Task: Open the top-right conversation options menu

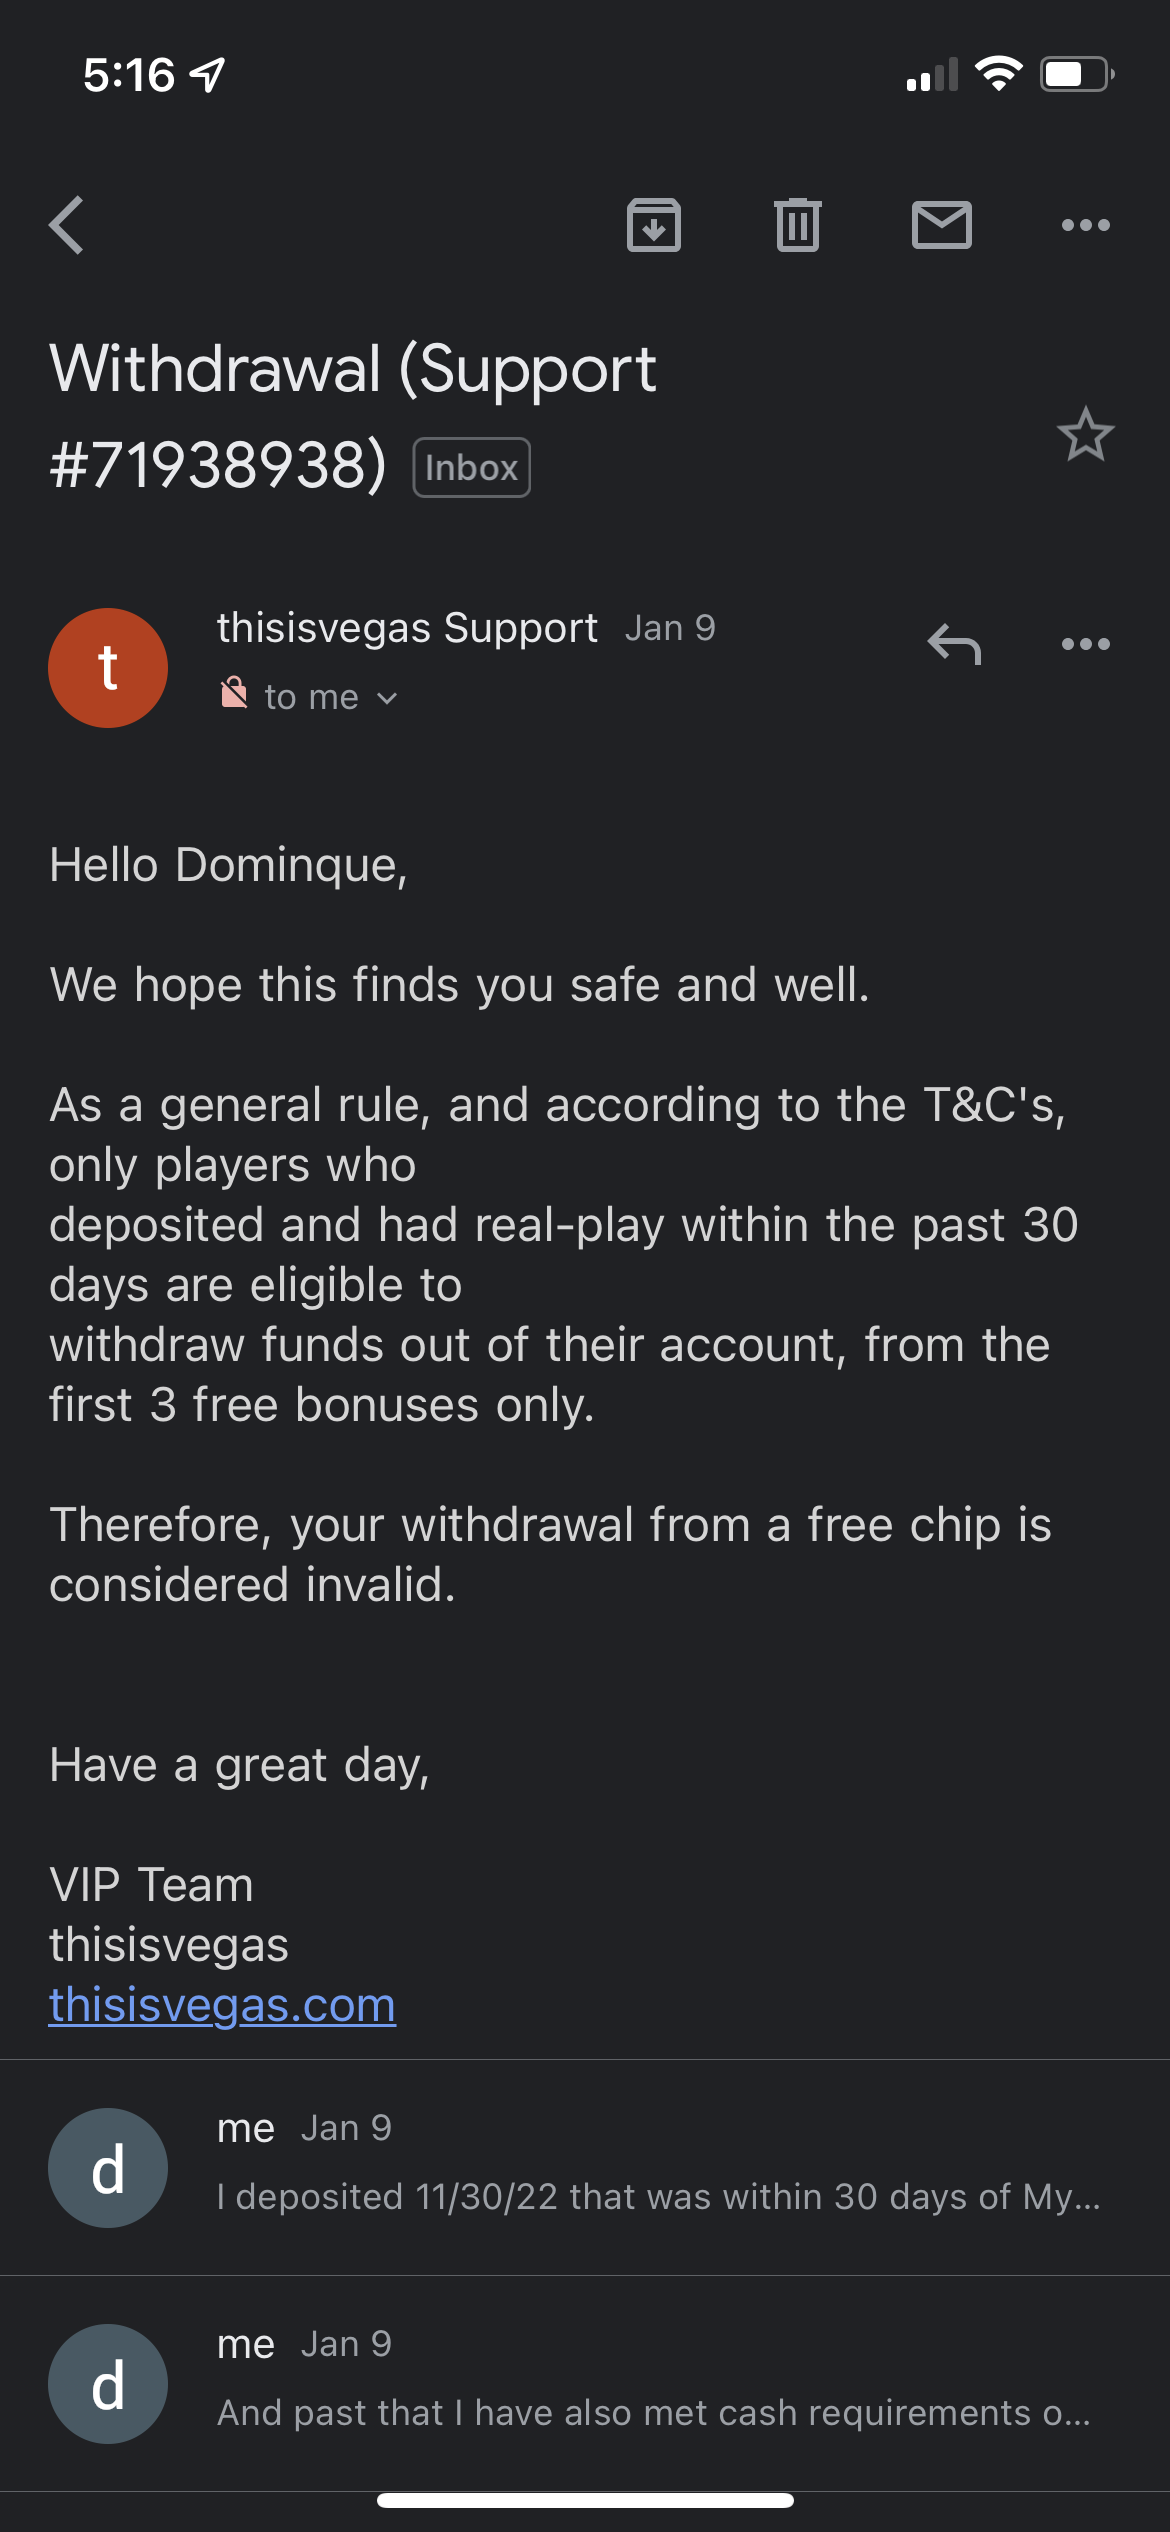Action: click(1085, 225)
